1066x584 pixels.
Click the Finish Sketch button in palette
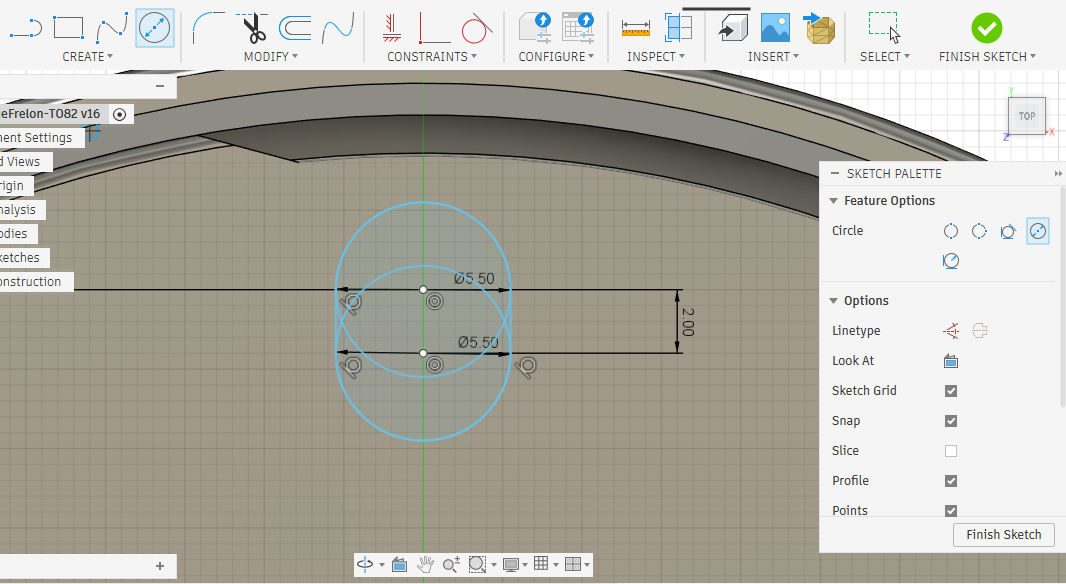click(x=1003, y=535)
